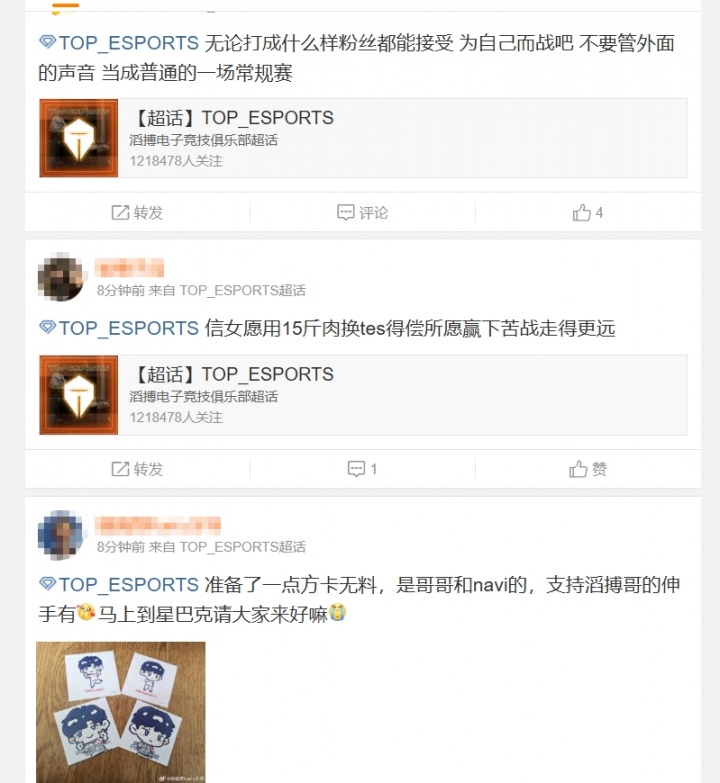Click diamond super-topic icon in first post

pyautogui.click(x=47, y=42)
